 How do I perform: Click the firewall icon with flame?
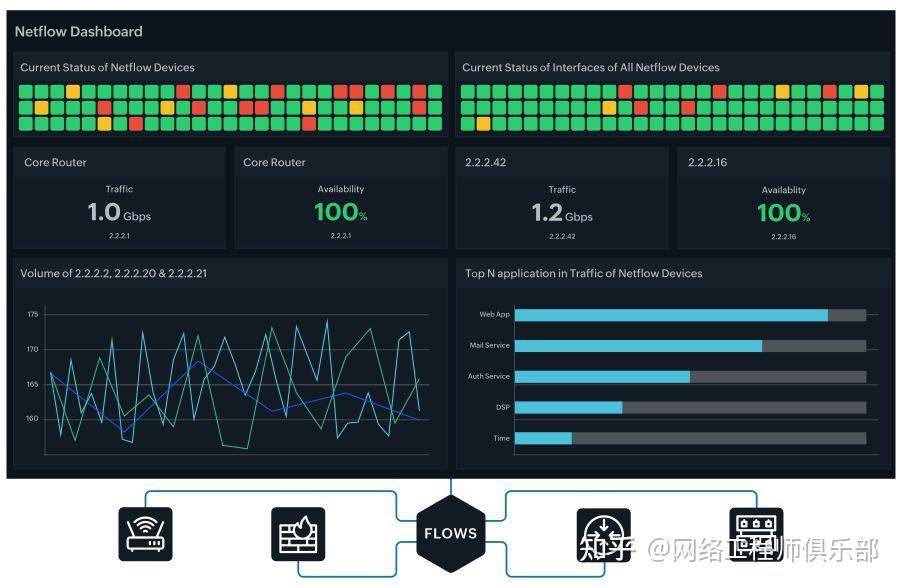[298, 533]
